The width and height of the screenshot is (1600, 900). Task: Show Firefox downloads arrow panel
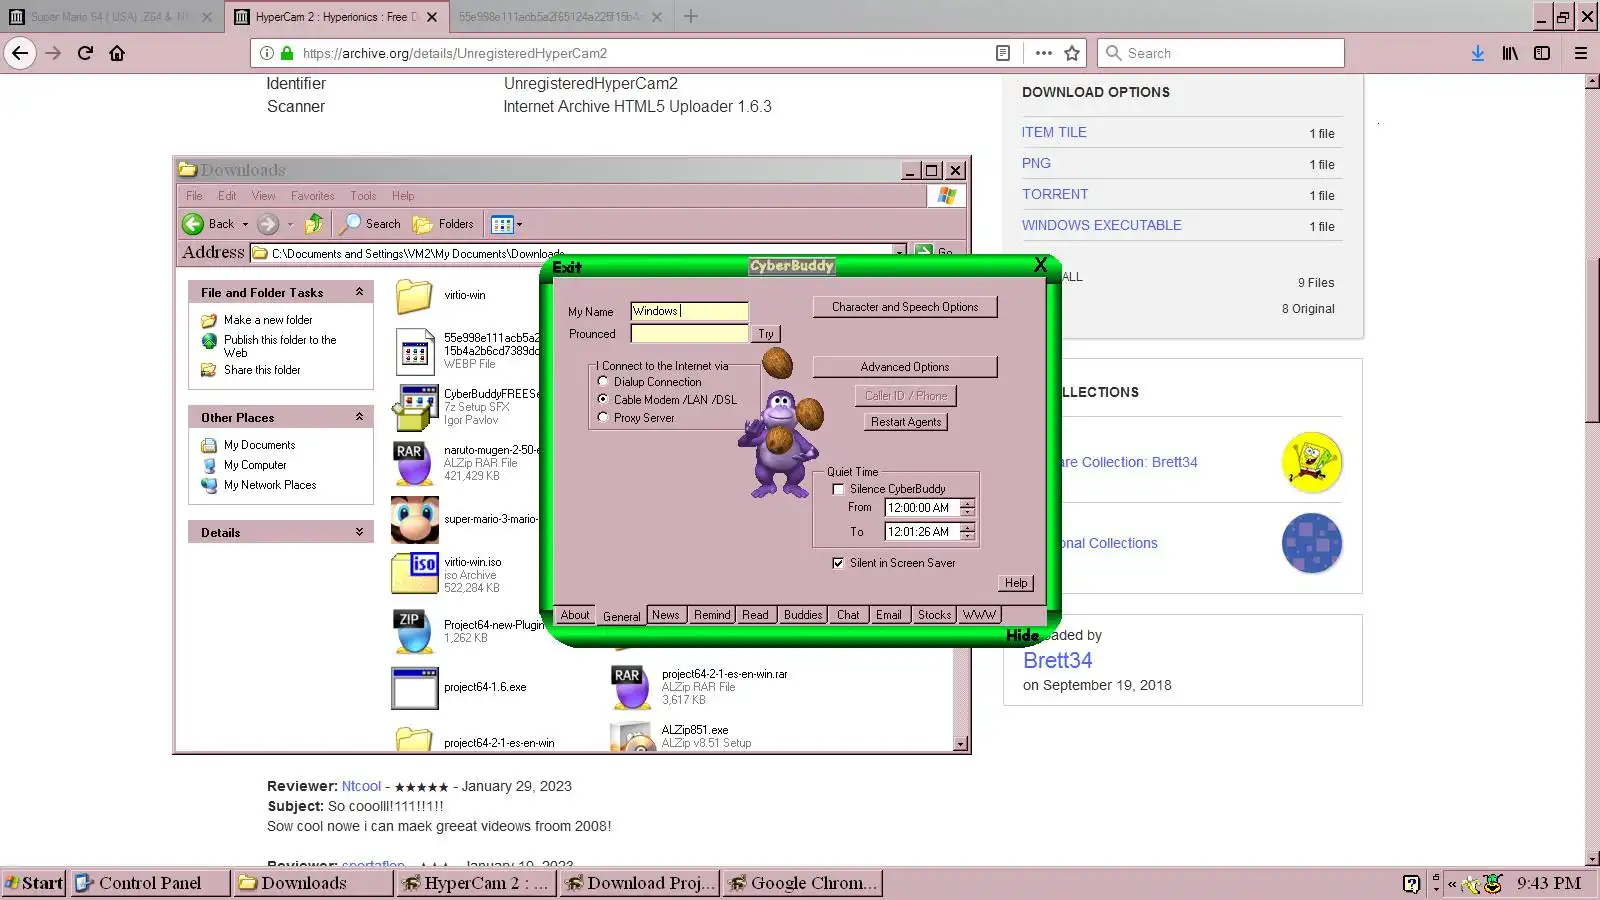tap(1478, 53)
